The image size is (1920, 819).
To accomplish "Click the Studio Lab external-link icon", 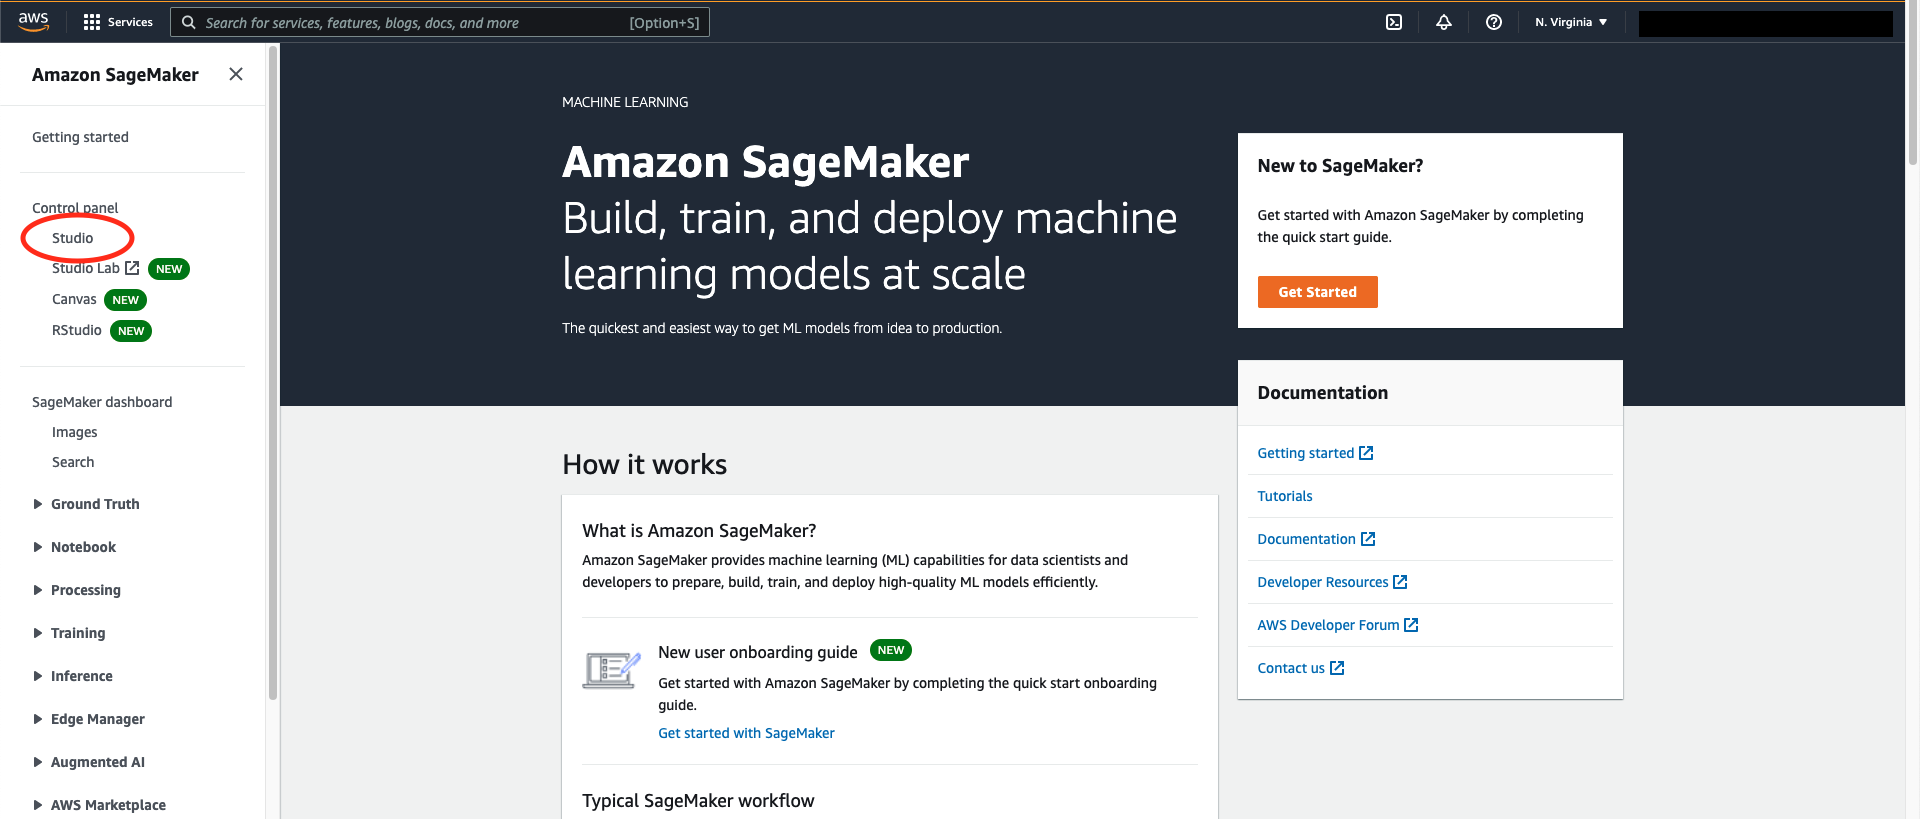I will pyautogui.click(x=132, y=268).
